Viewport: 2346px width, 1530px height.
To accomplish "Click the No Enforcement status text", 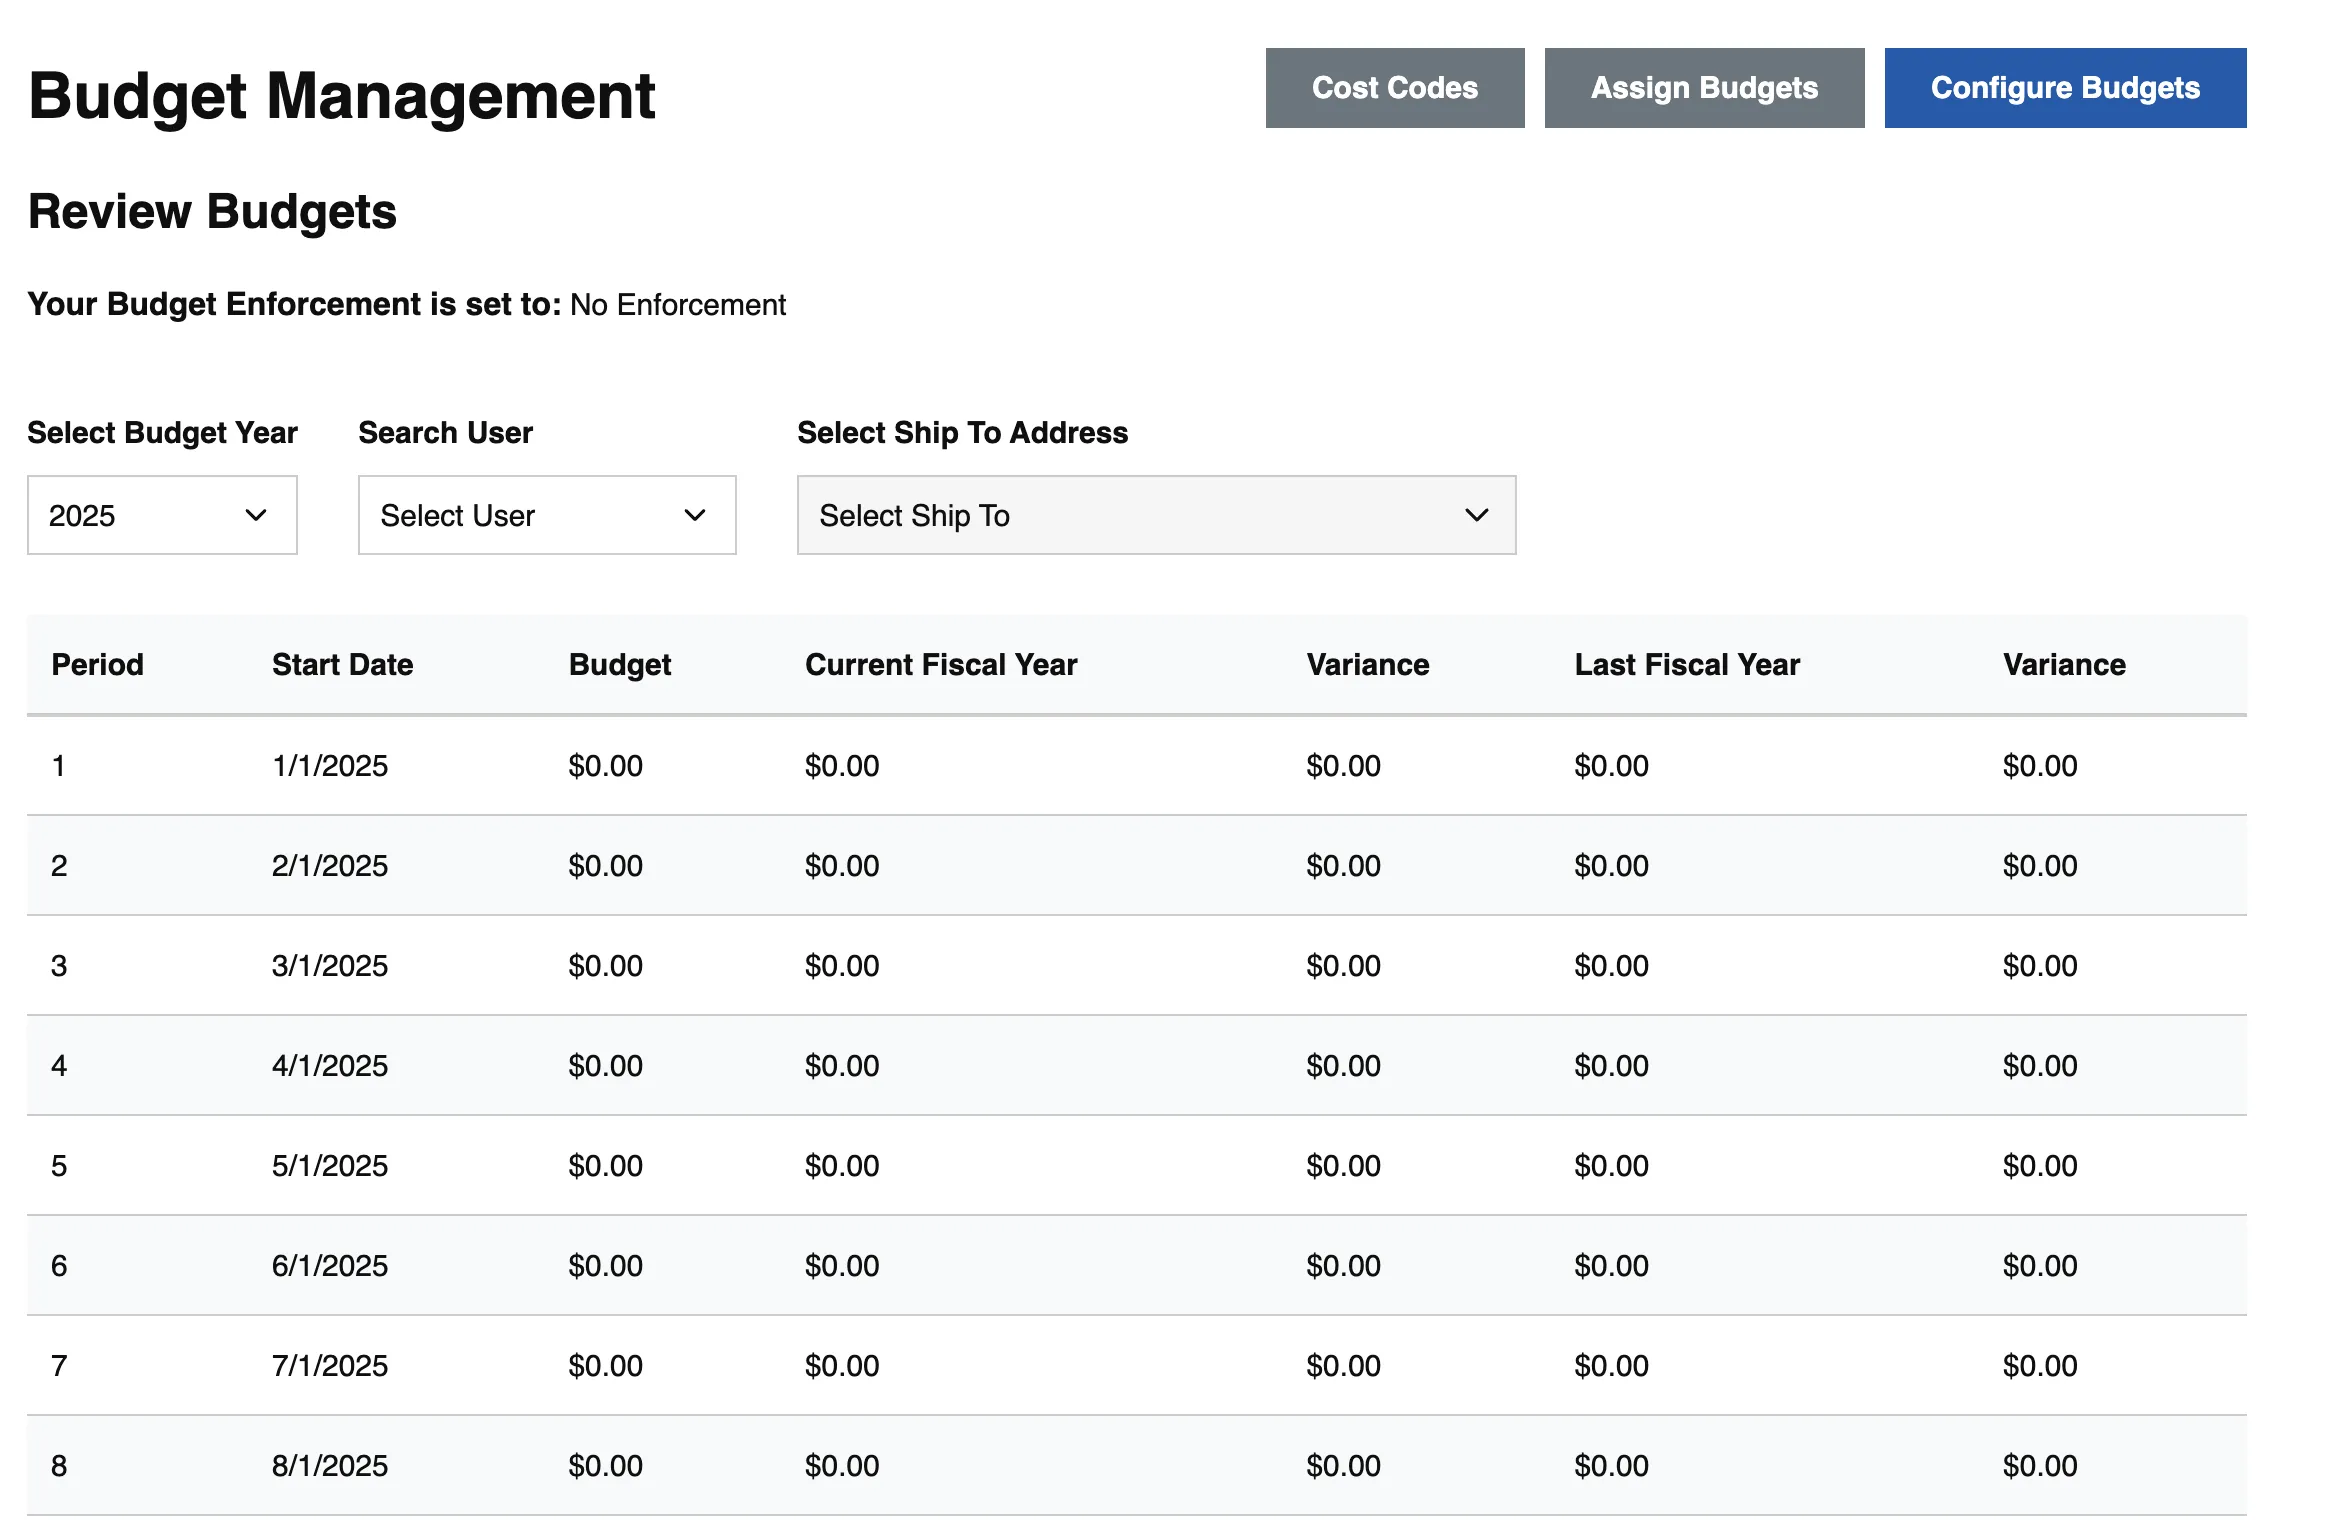I will tap(678, 305).
